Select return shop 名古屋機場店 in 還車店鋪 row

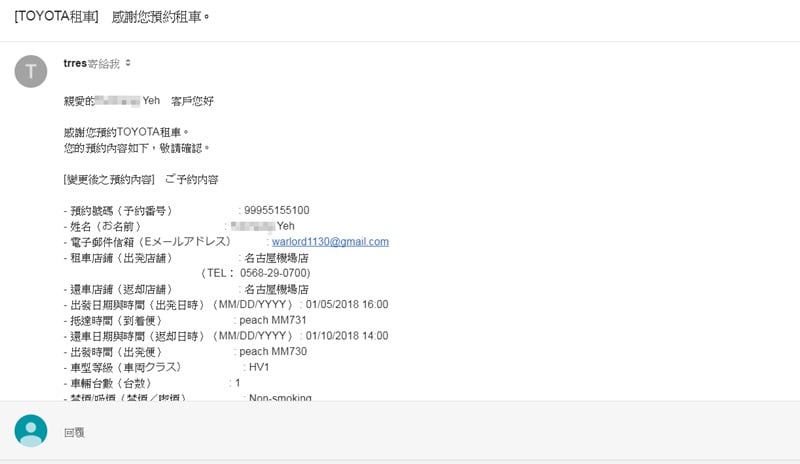click(x=277, y=289)
